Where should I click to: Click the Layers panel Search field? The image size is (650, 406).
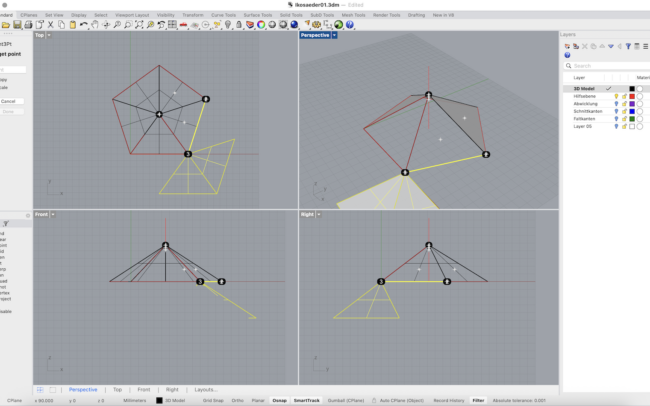click(x=607, y=66)
